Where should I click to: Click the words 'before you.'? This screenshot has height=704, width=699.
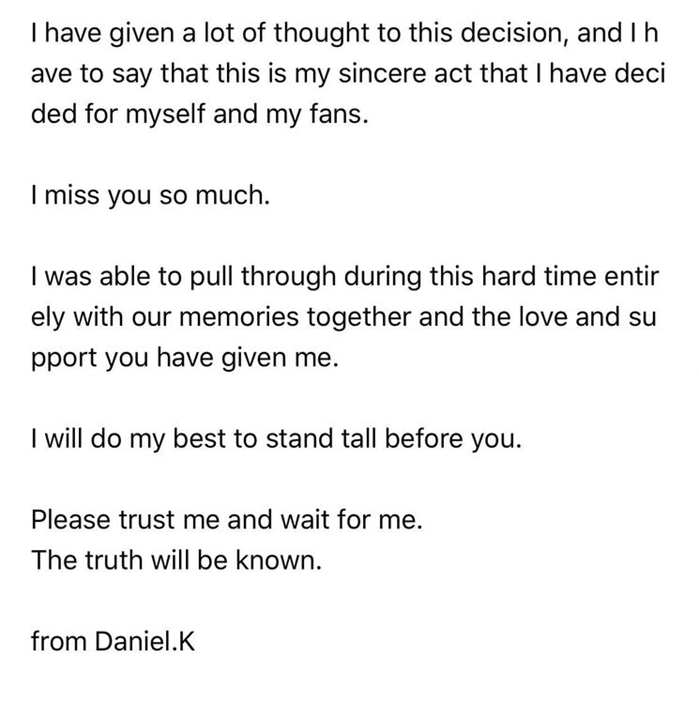tap(453, 439)
